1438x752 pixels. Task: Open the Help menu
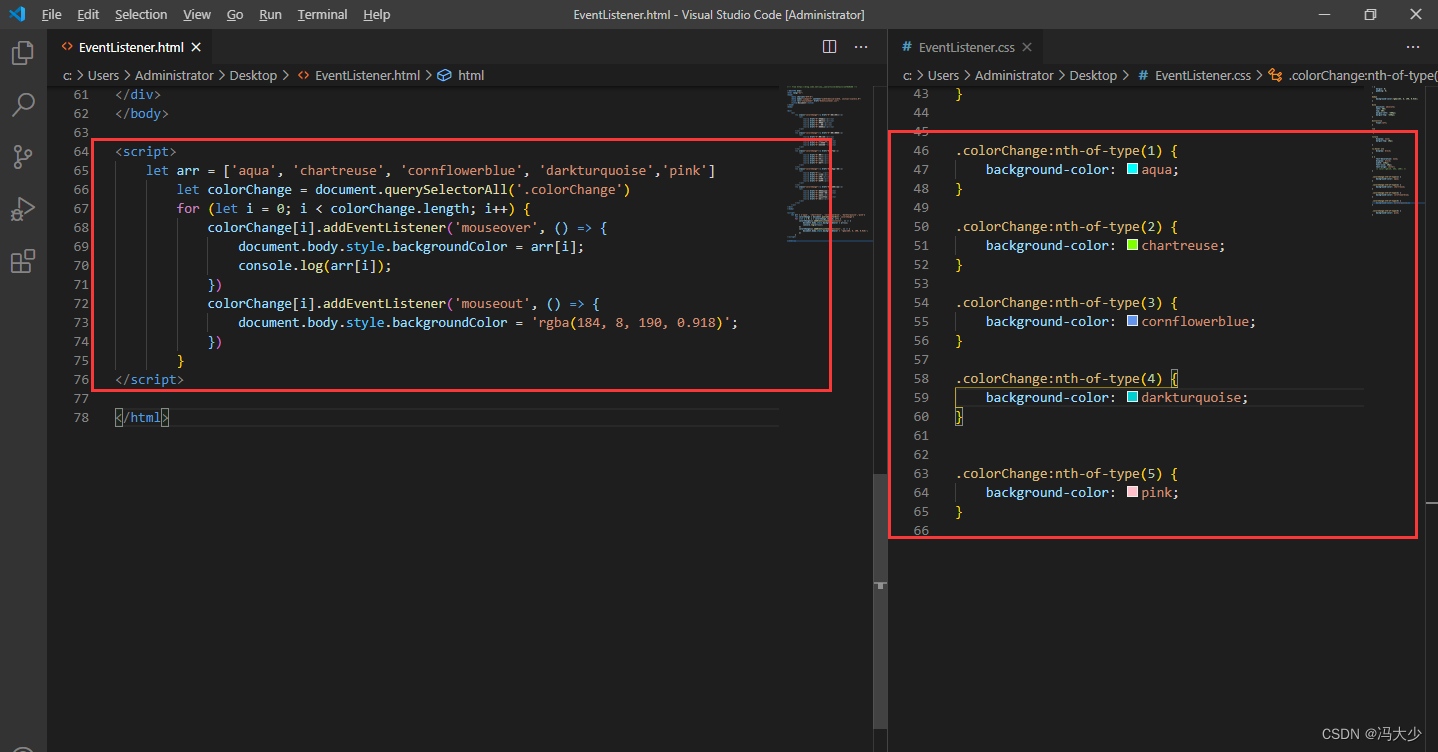tap(377, 15)
